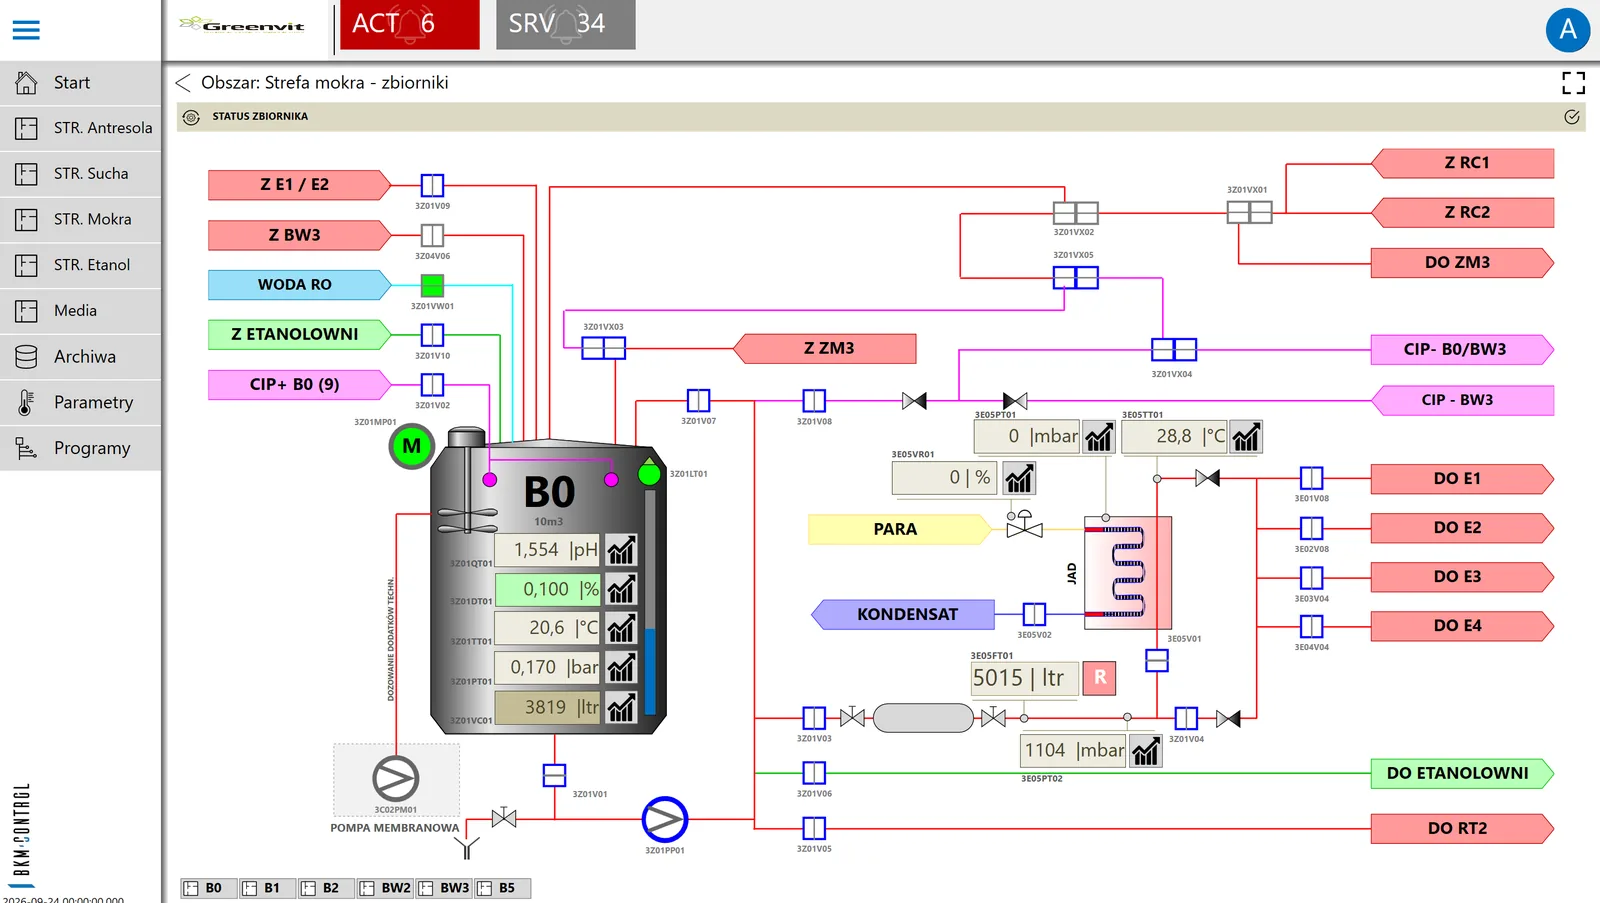Click the PARA steam control valve
The height and width of the screenshot is (903, 1600).
tap(1024, 525)
